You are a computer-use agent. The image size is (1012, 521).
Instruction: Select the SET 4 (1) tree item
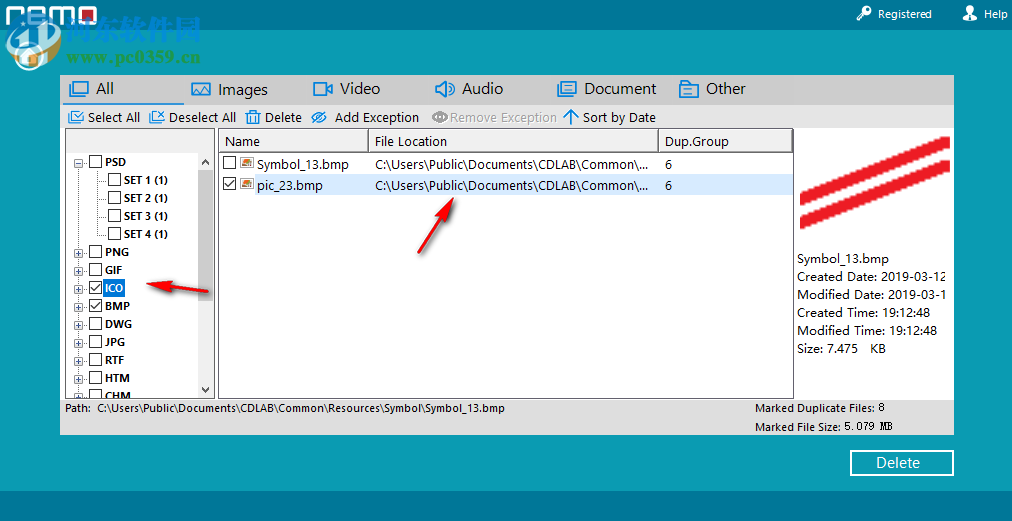[145, 234]
